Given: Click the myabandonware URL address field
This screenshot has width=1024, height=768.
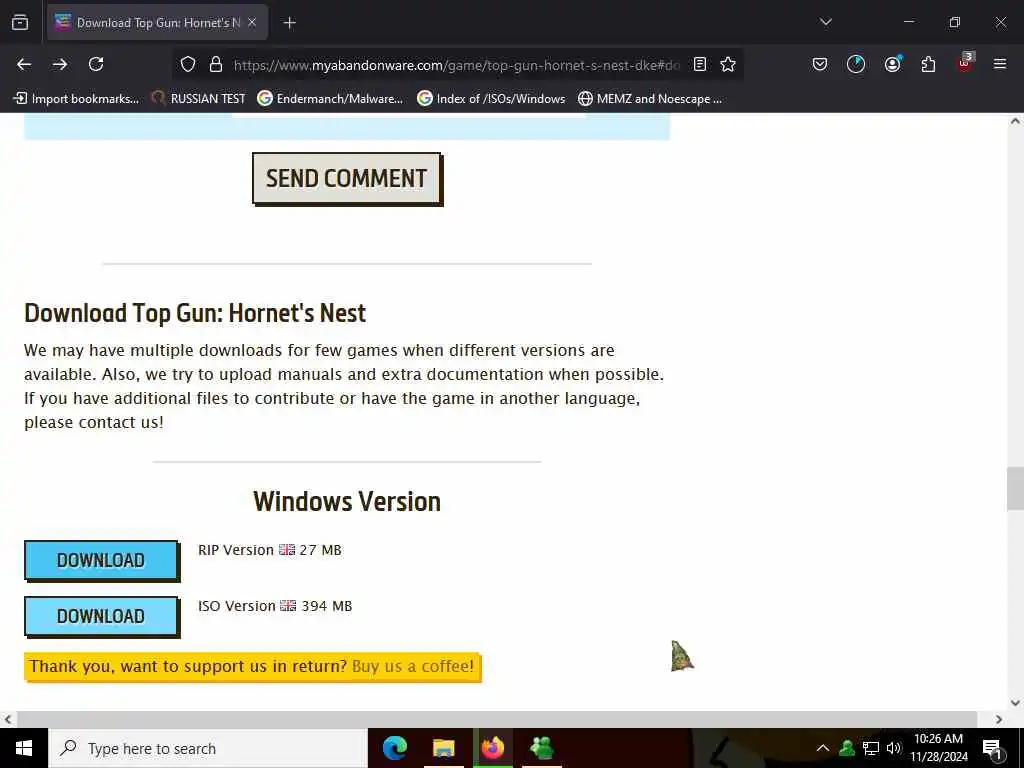Looking at the screenshot, I should pos(456,65).
